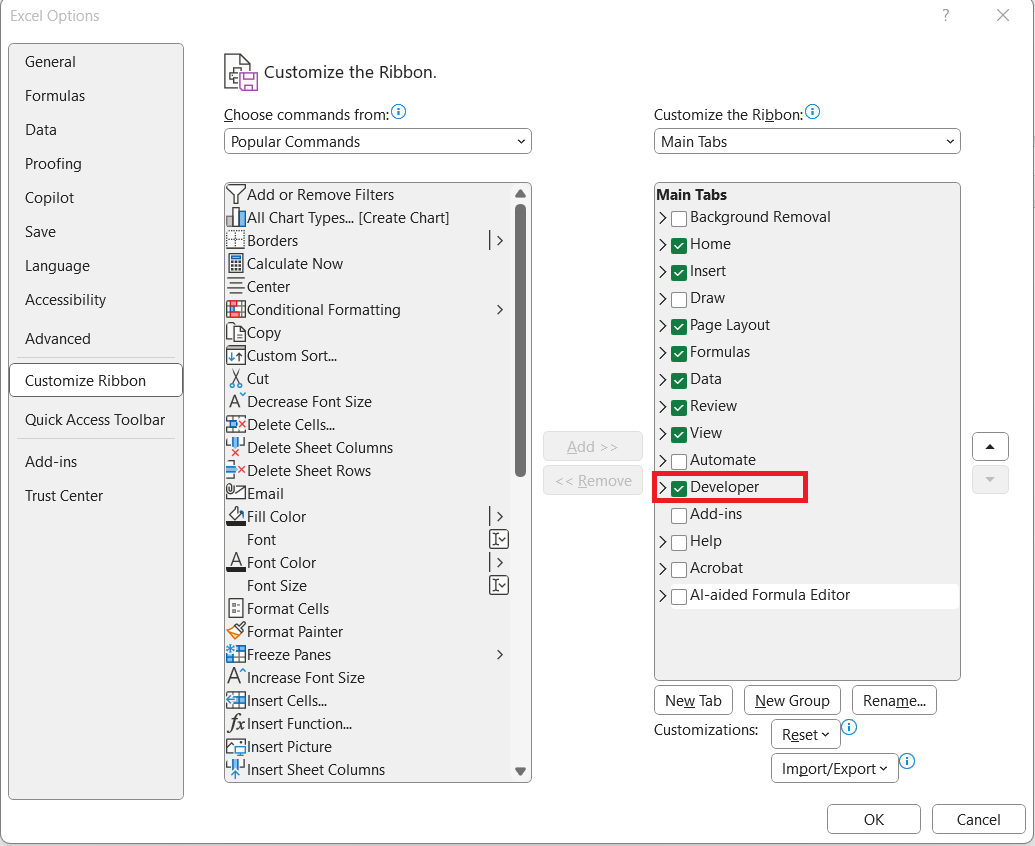Select the Delete Sheet Columns icon
Image resolution: width=1035 pixels, height=846 pixels.
pyautogui.click(x=236, y=447)
